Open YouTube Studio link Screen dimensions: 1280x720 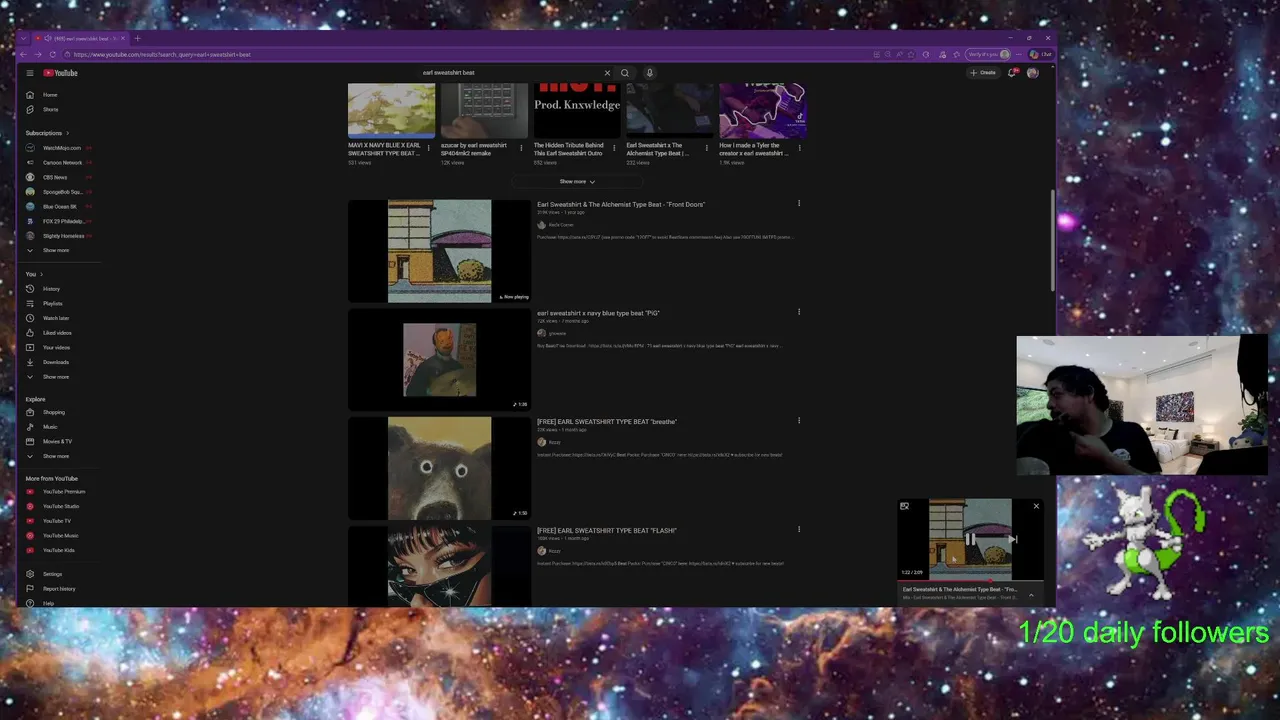click(x=60, y=506)
